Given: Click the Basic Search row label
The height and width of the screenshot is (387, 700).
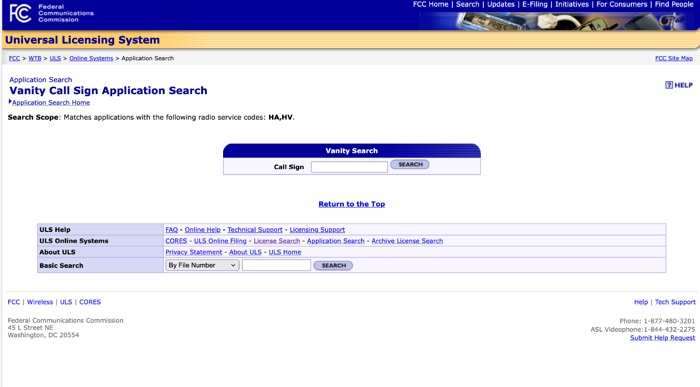Looking at the screenshot, I should [x=61, y=266].
